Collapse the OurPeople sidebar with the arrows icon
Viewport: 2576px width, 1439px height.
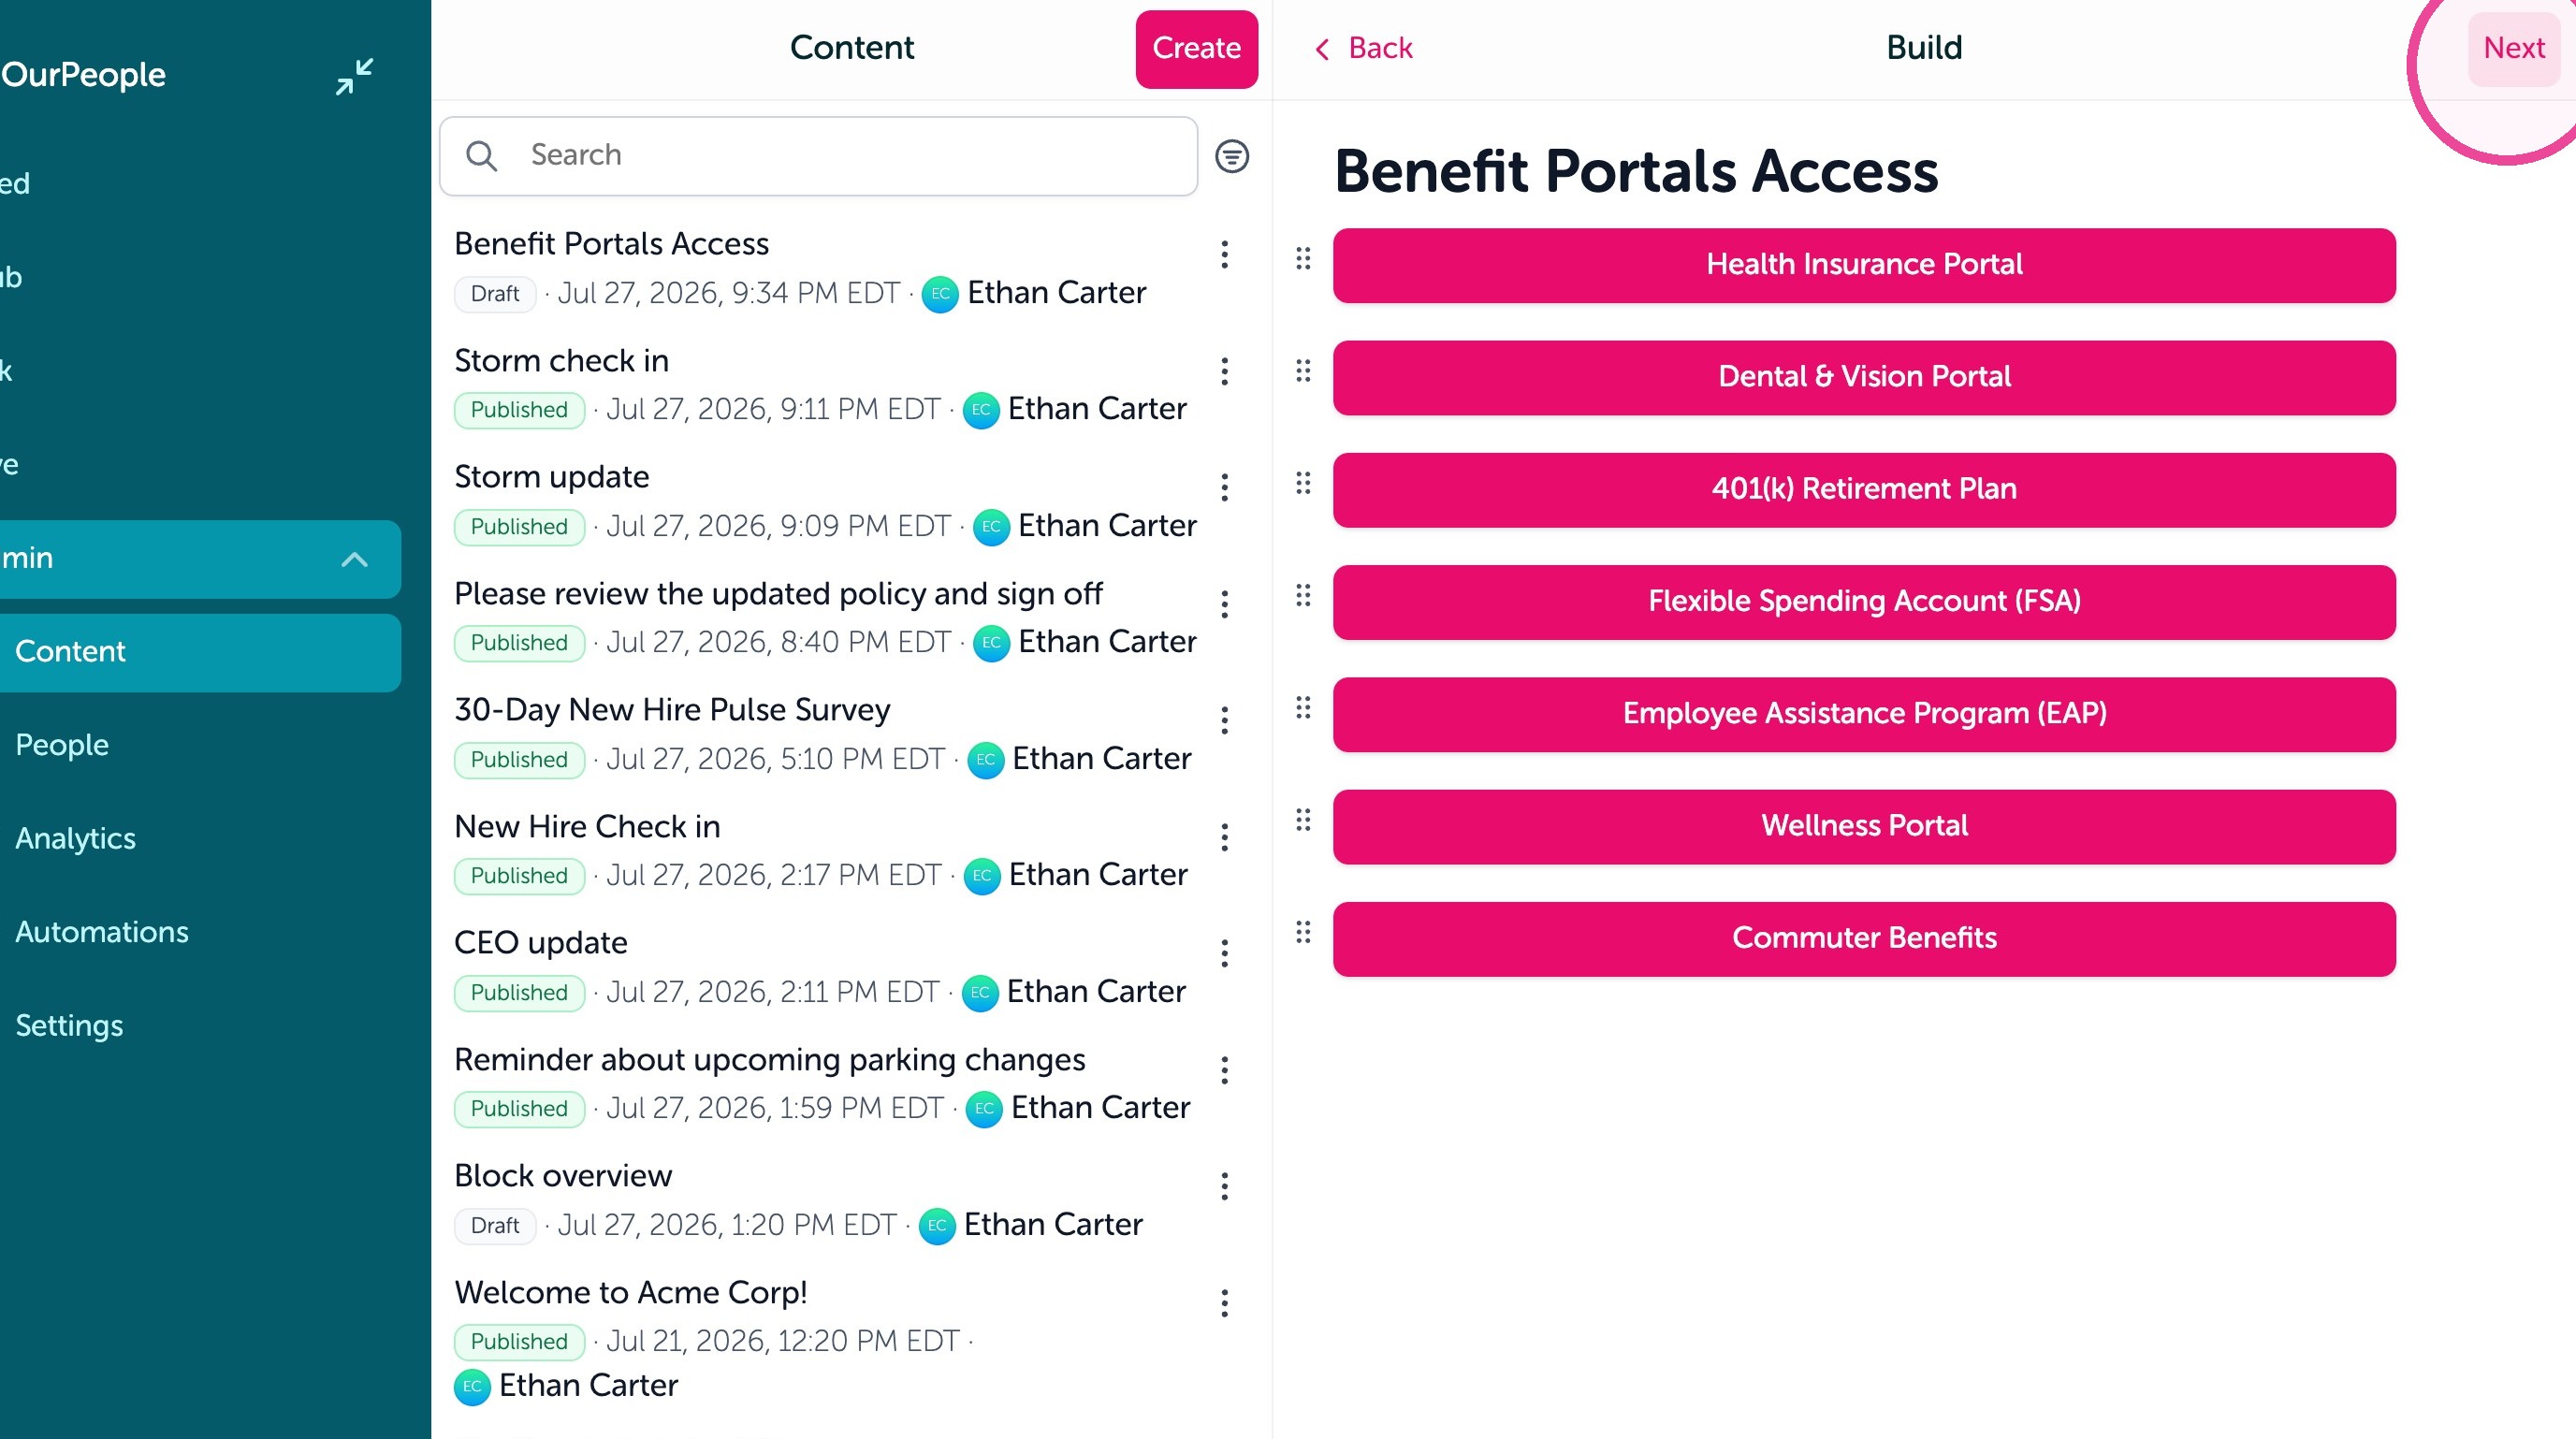point(354,76)
